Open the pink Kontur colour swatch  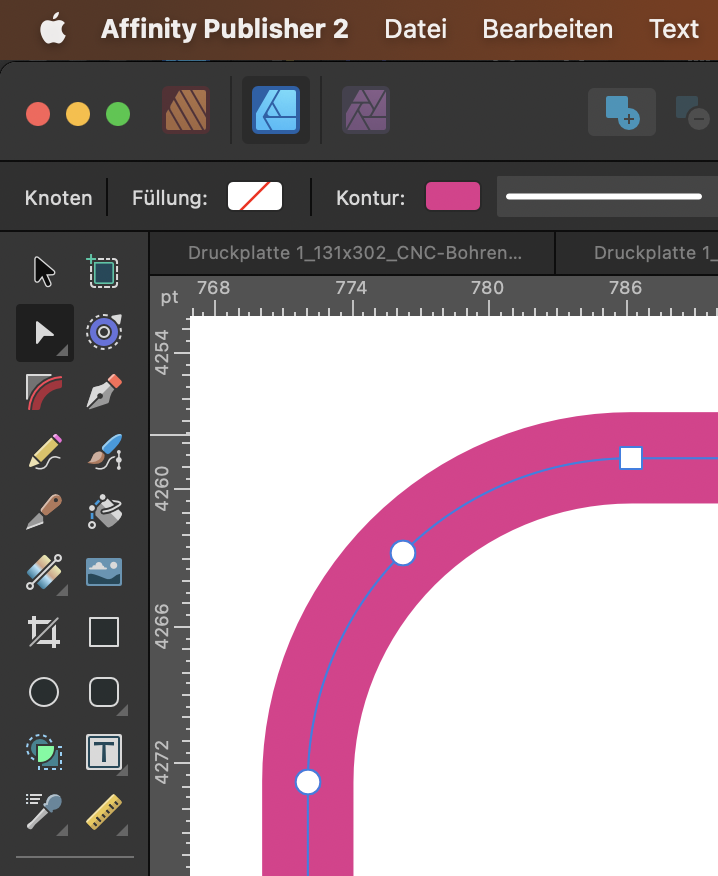click(x=453, y=197)
